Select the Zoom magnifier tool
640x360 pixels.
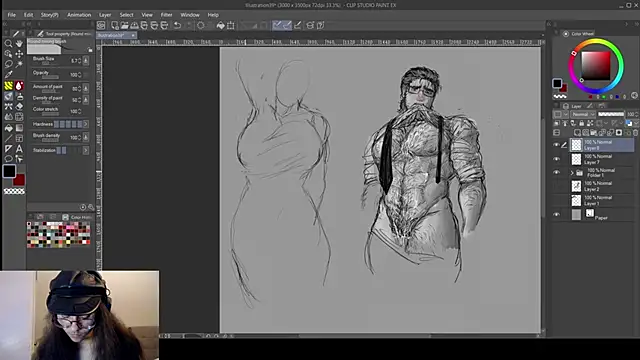click(8, 43)
